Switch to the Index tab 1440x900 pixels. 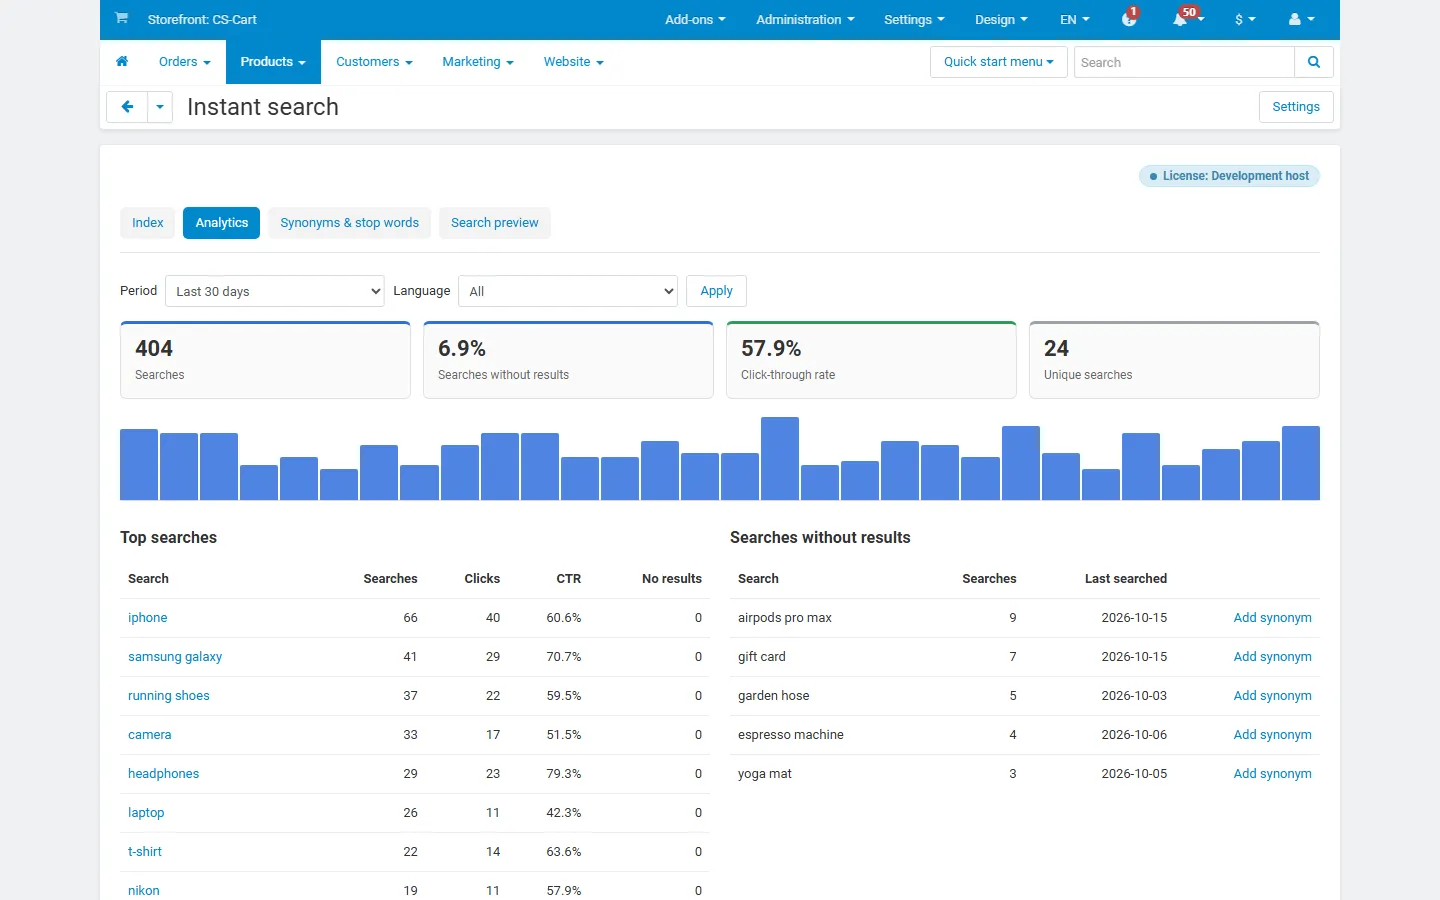pos(148,223)
